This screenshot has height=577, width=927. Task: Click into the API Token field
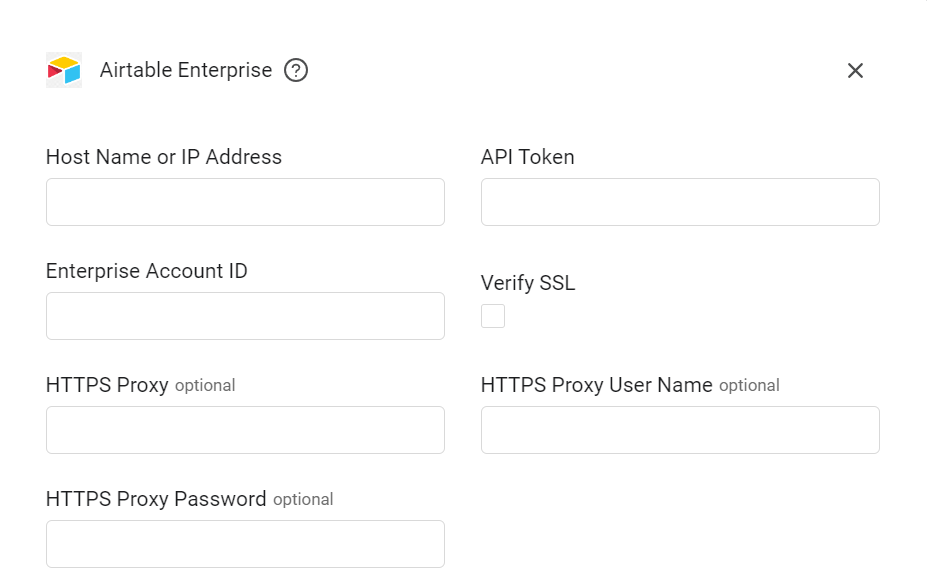pos(680,202)
